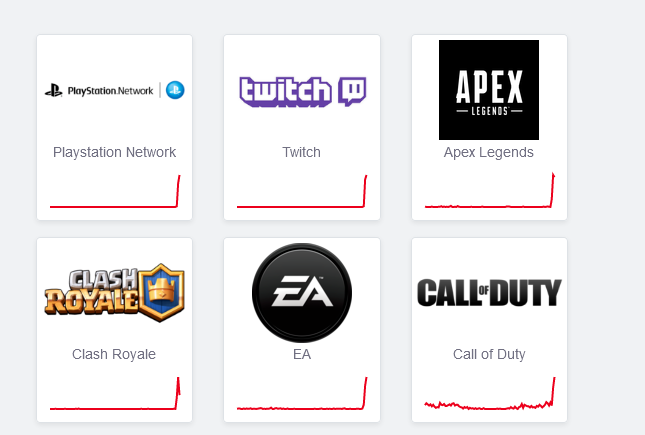The image size is (645, 435).
Task: Click the Apex Legends name label
Action: (x=489, y=152)
